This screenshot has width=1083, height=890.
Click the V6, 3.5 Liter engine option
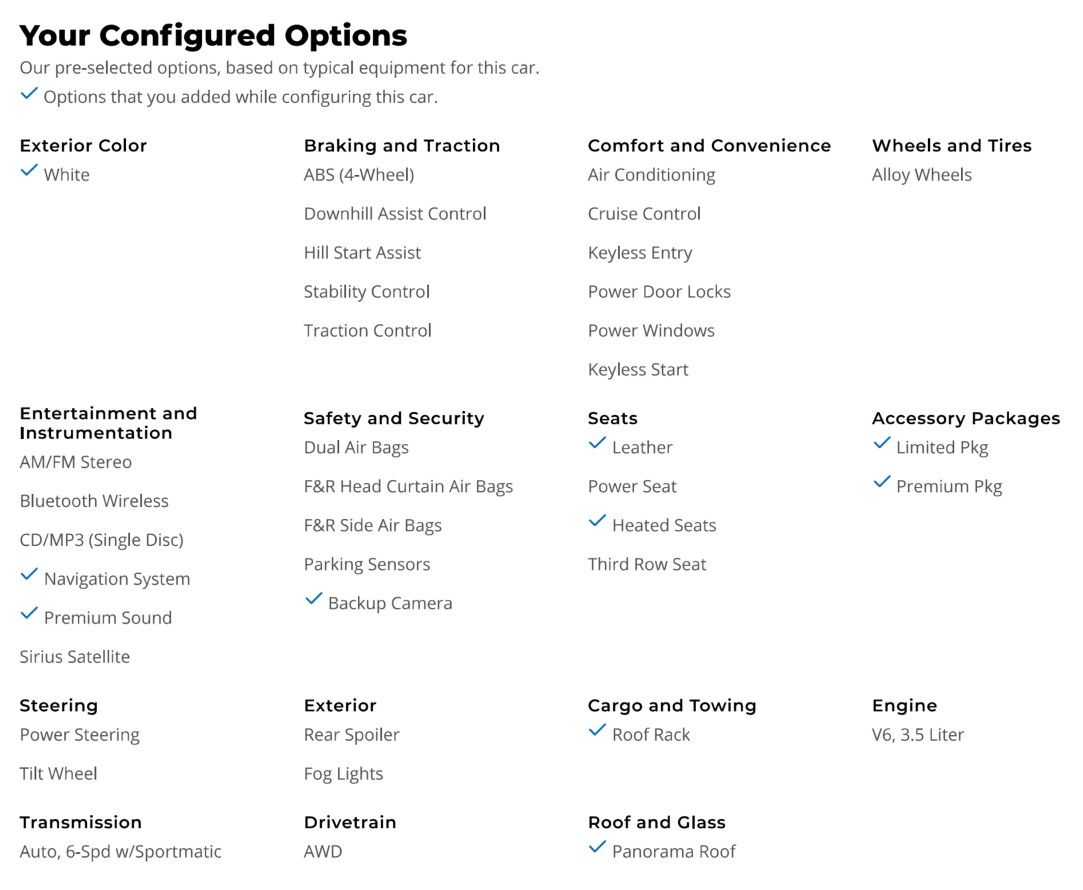click(917, 735)
